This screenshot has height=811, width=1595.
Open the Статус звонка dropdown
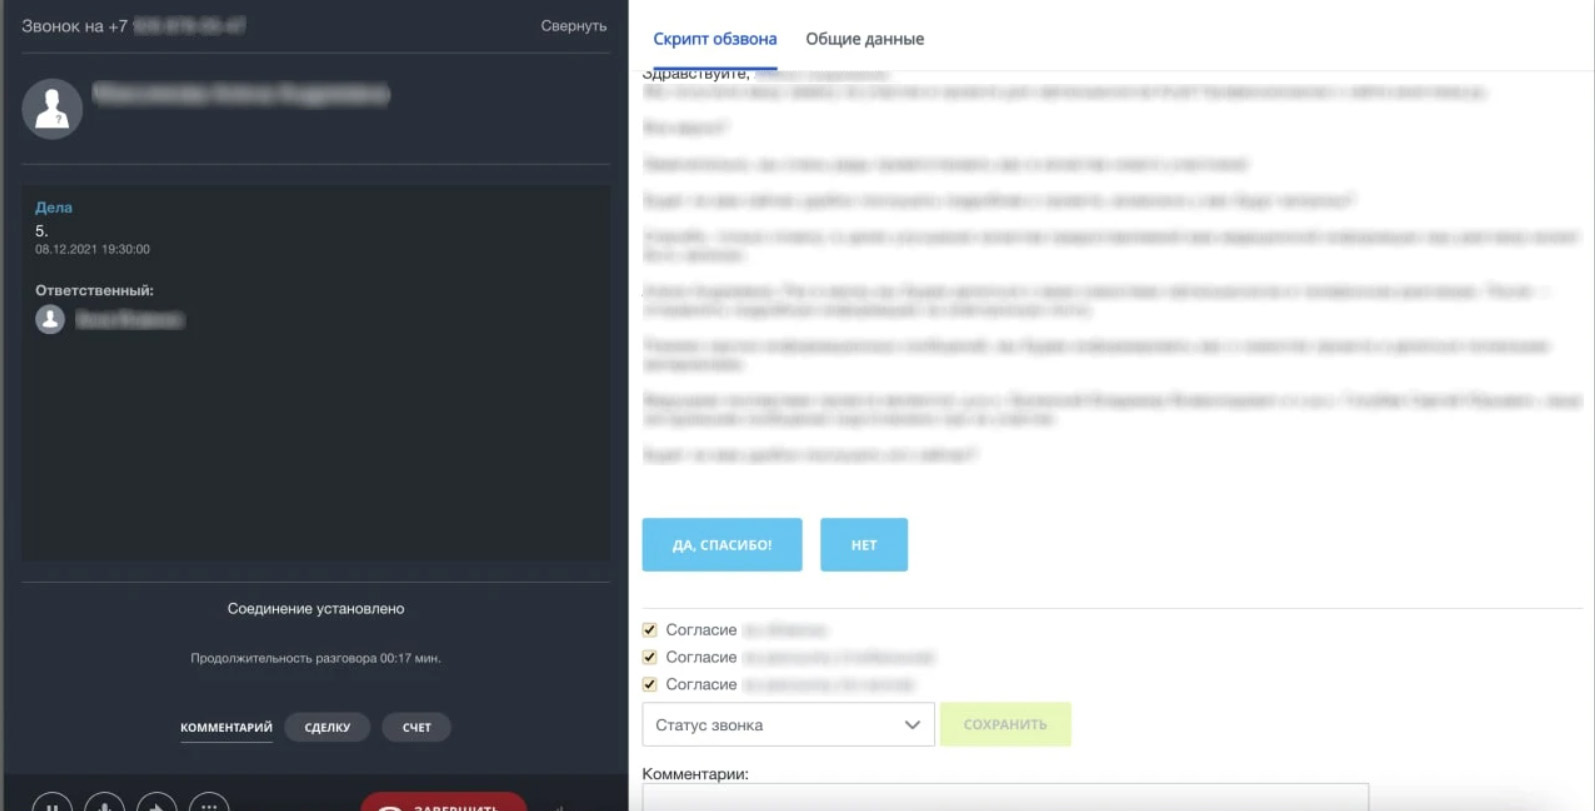point(788,725)
